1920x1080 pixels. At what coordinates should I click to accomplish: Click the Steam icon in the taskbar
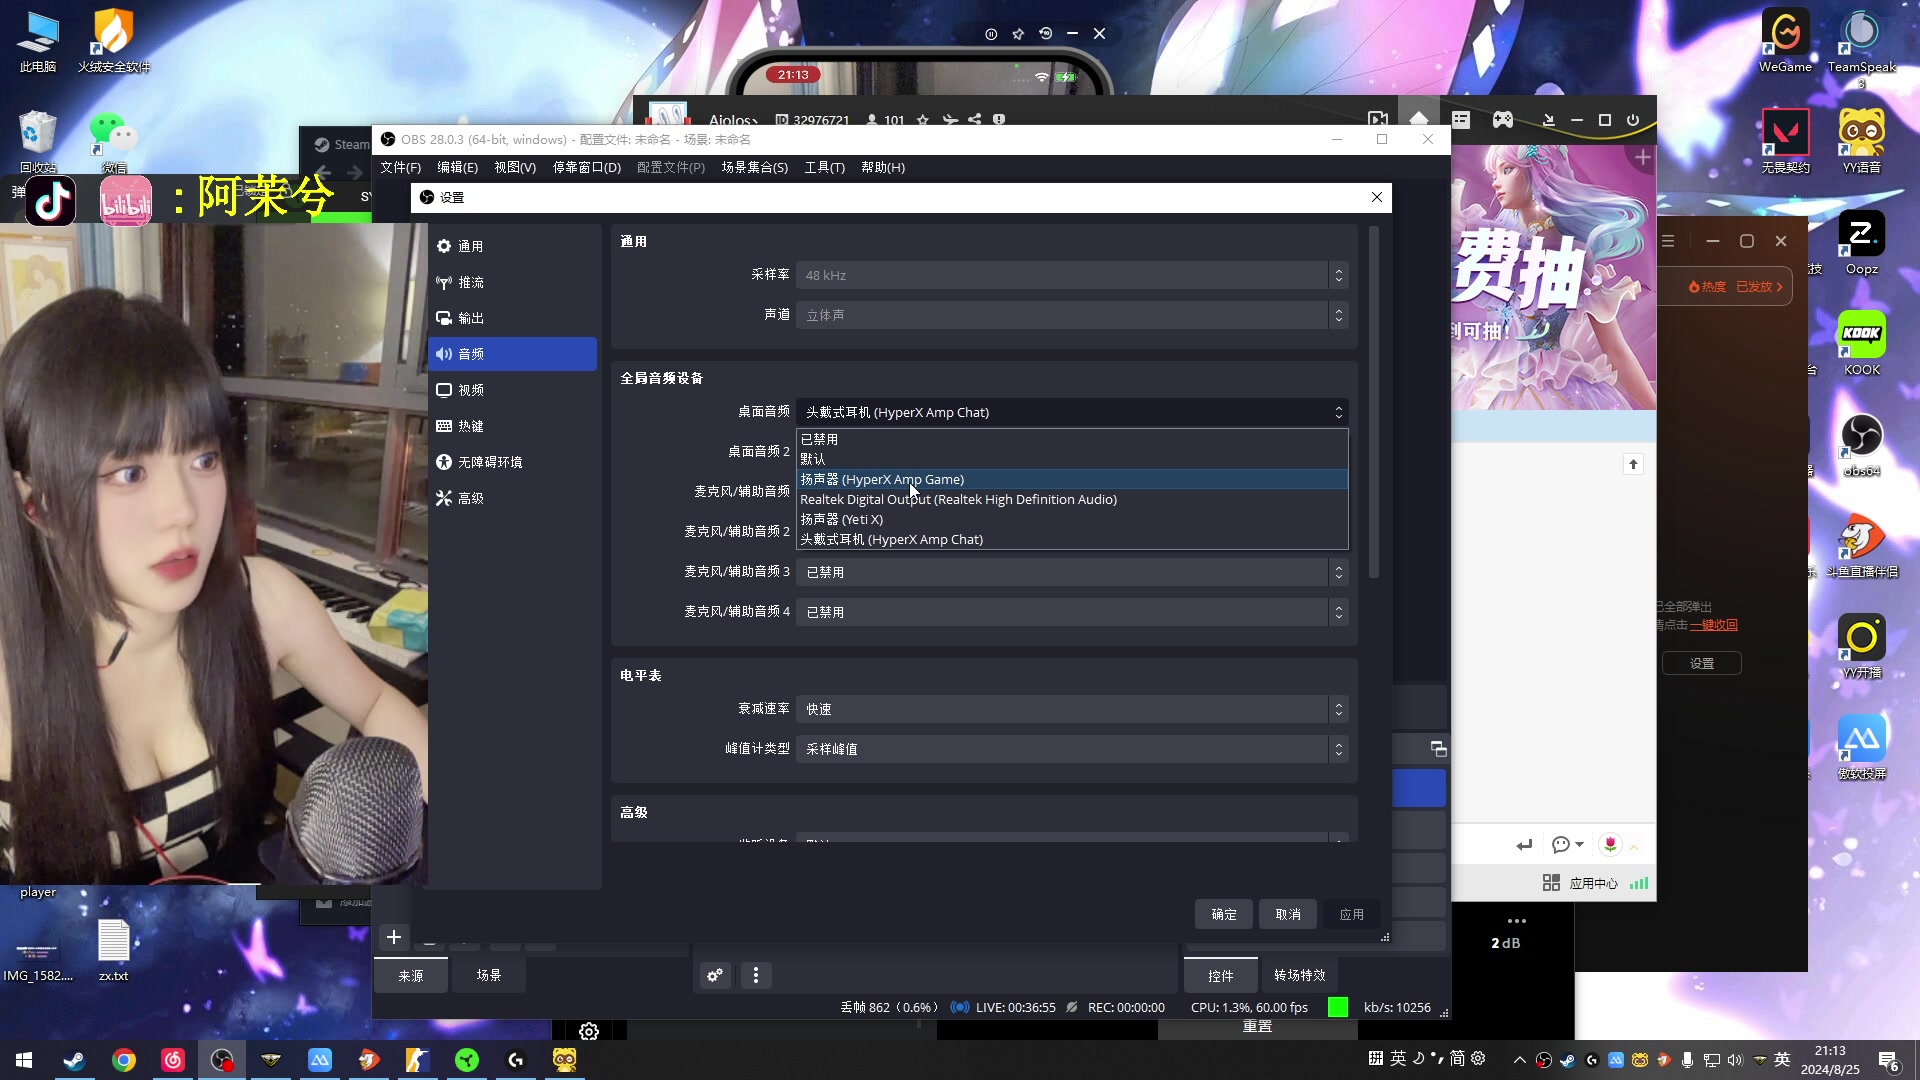pyautogui.click(x=74, y=1060)
